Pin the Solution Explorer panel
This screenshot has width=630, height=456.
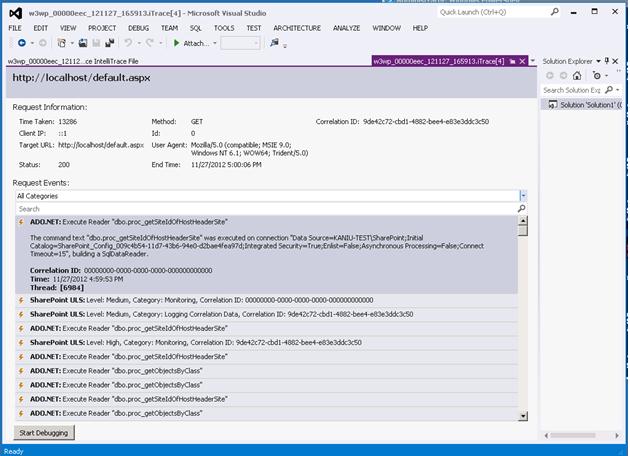pyautogui.click(x=607, y=61)
